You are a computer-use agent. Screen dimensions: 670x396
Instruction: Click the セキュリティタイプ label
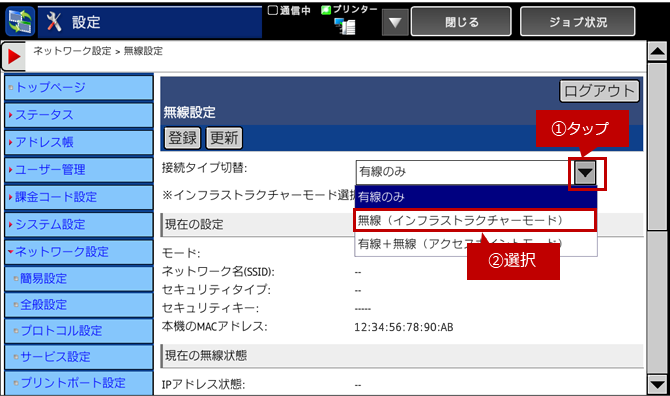pos(216,290)
